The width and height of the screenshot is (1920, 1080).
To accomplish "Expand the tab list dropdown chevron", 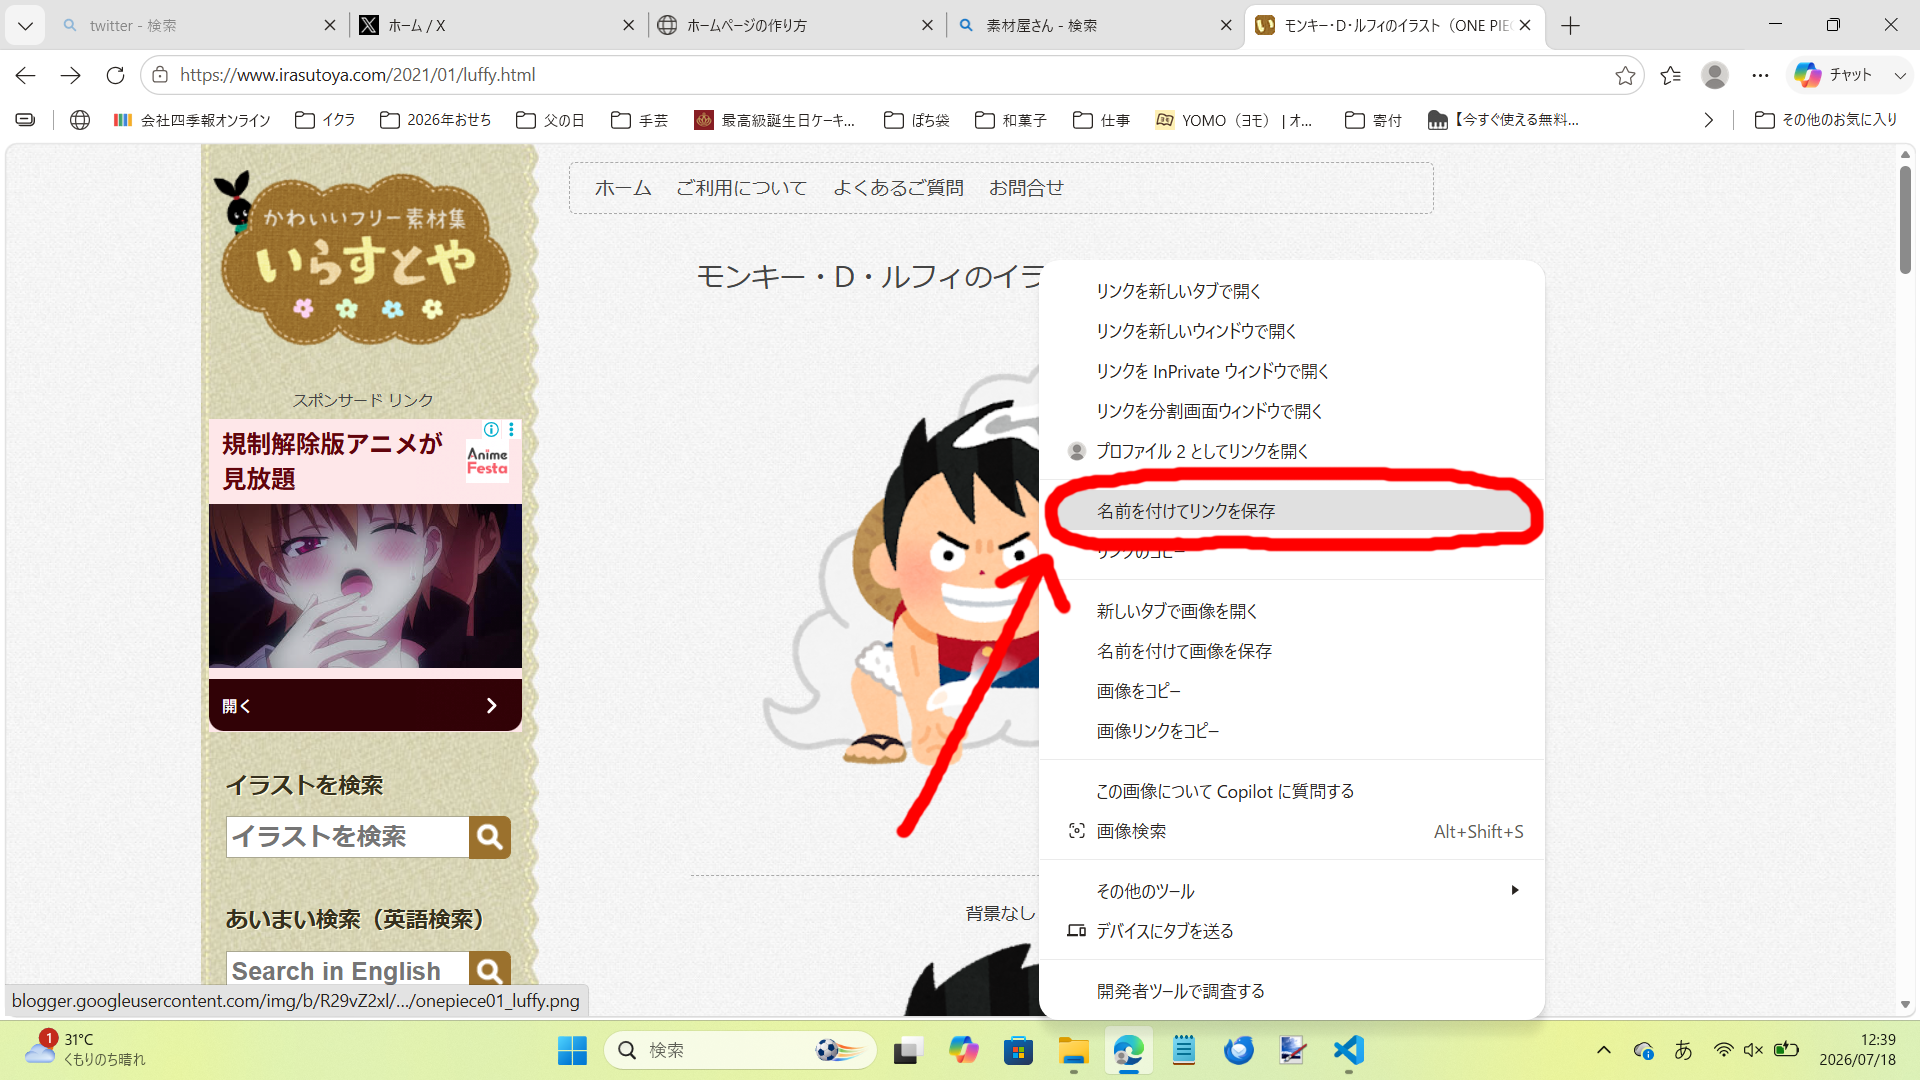I will [x=25, y=25].
